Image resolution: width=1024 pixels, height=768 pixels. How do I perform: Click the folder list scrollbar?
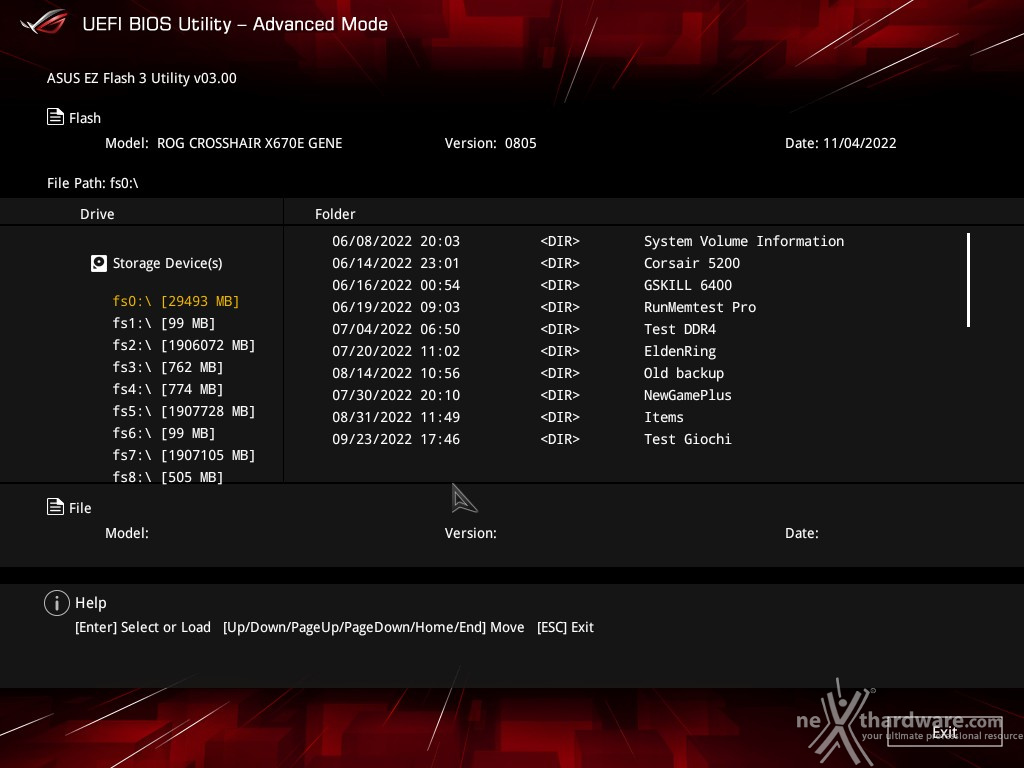[x=968, y=280]
